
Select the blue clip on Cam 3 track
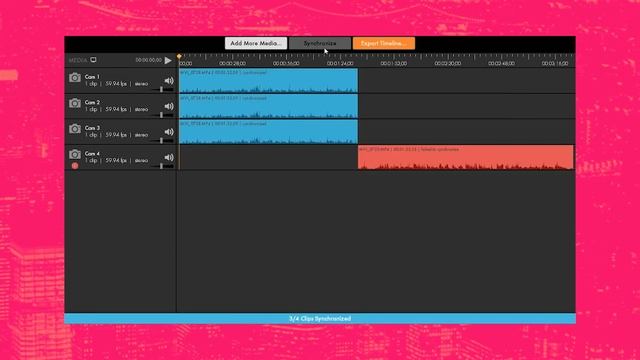(x=268, y=131)
